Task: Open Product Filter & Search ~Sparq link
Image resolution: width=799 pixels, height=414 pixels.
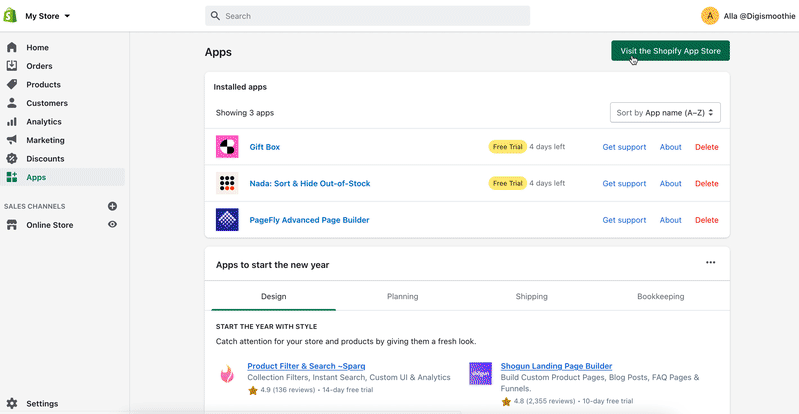Action: pyautogui.click(x=306, y=366)
